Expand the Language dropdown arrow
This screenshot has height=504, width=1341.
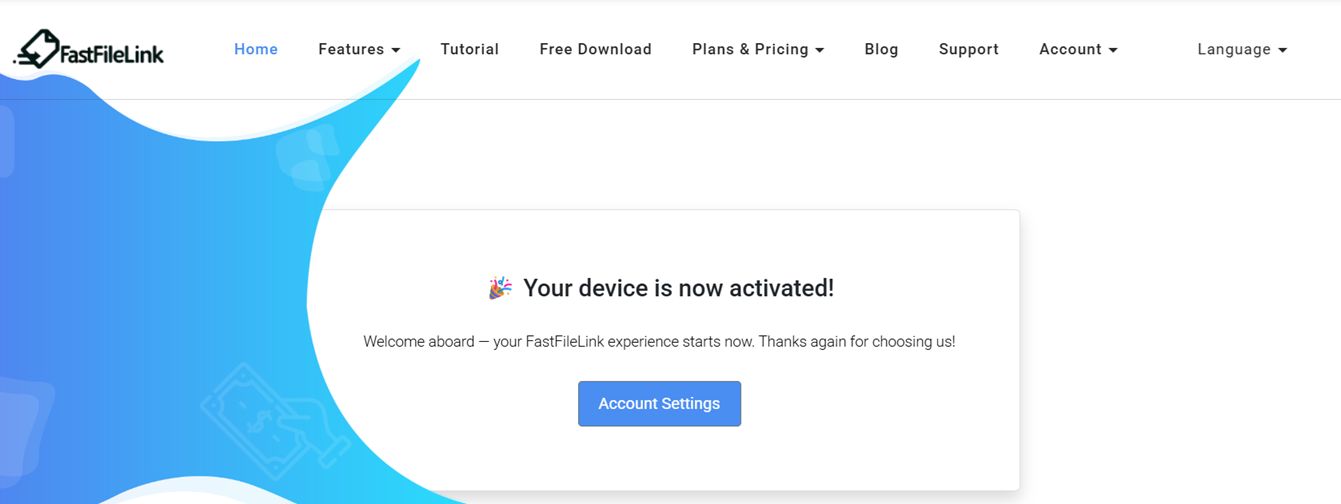click(1283, 50)
